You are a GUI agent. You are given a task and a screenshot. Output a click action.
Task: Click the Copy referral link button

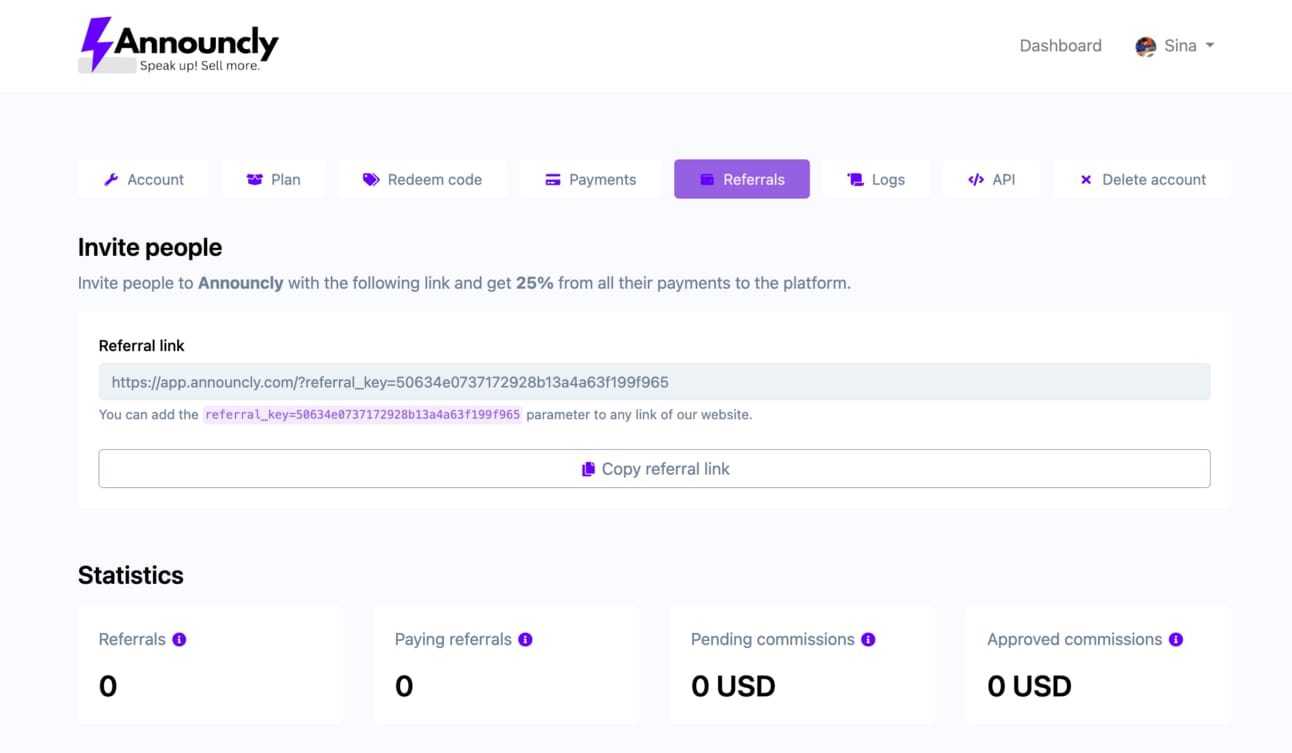point(654,469)
